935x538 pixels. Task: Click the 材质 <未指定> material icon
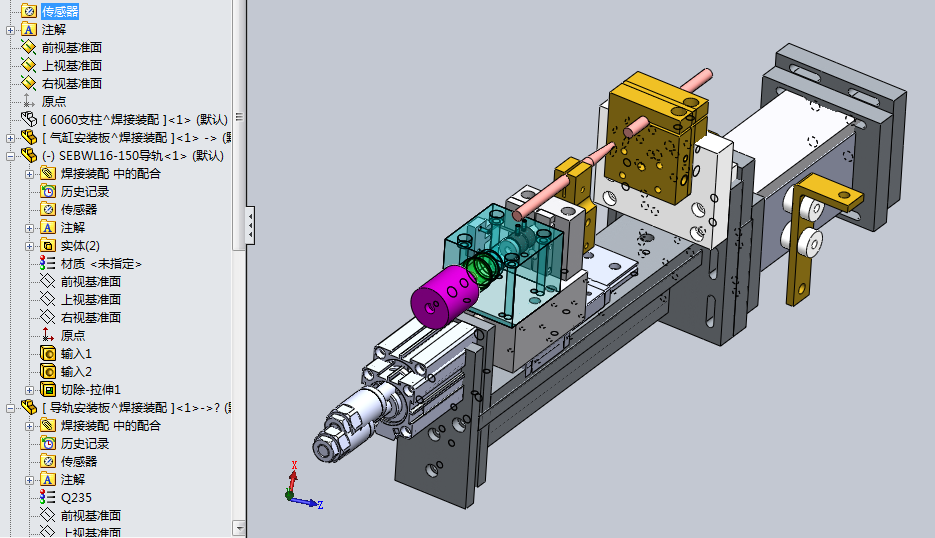click(48, 263)
